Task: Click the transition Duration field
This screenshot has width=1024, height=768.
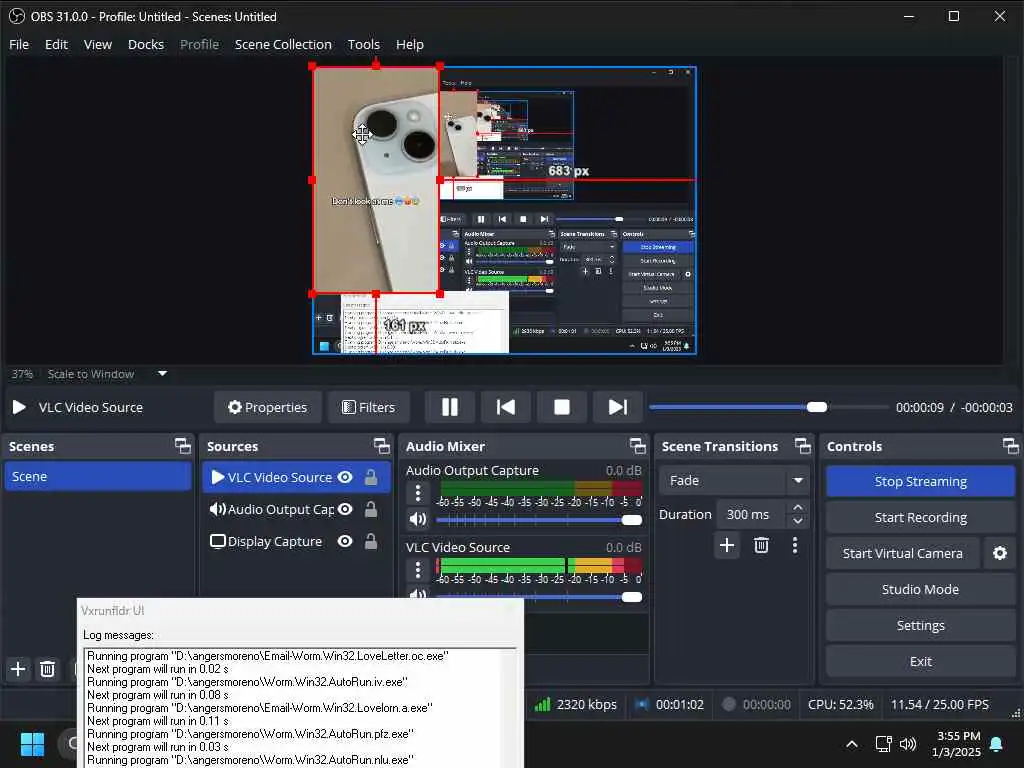Action: coord(752,515)
